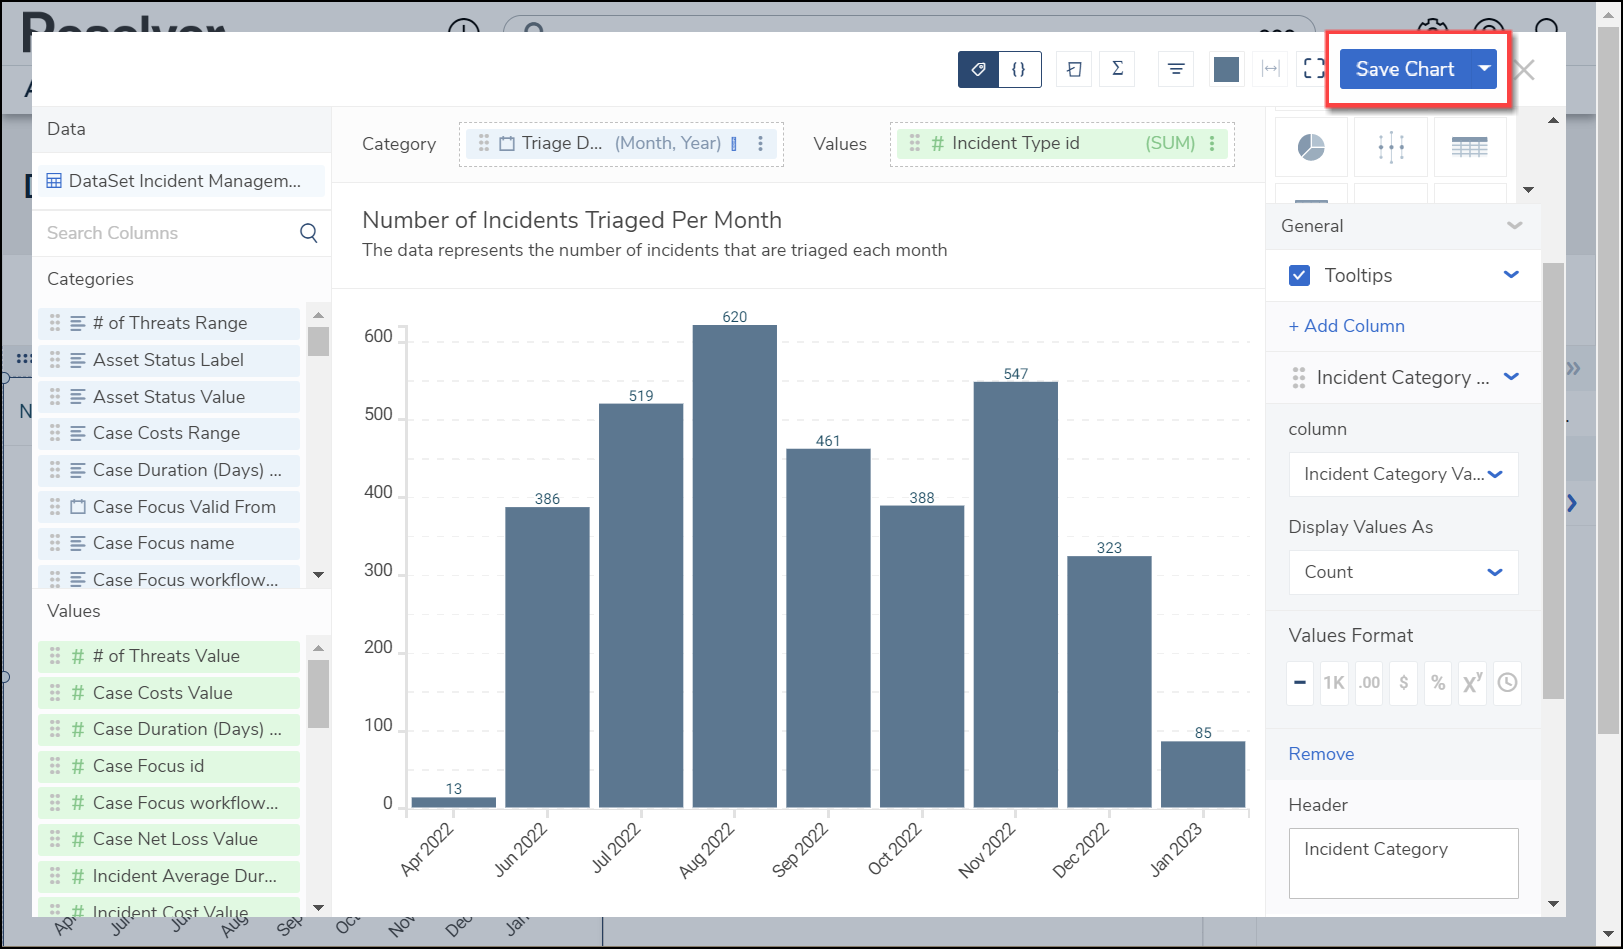
Task: Open the Display Values As Count dropdown
Action: (1403, 572)
